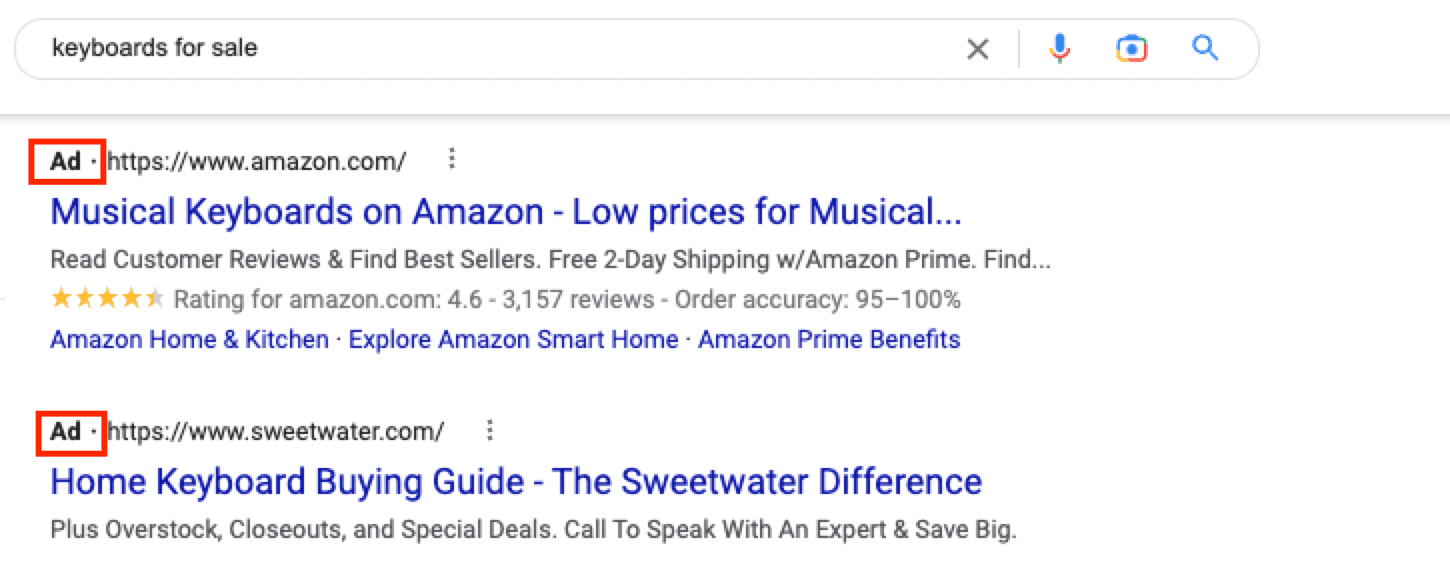Image resolution: width=1450 pixels, height=588 pixels.
Task: Open the three-dot menu on the Sweetwater ad
Action: tap(489, 429)
